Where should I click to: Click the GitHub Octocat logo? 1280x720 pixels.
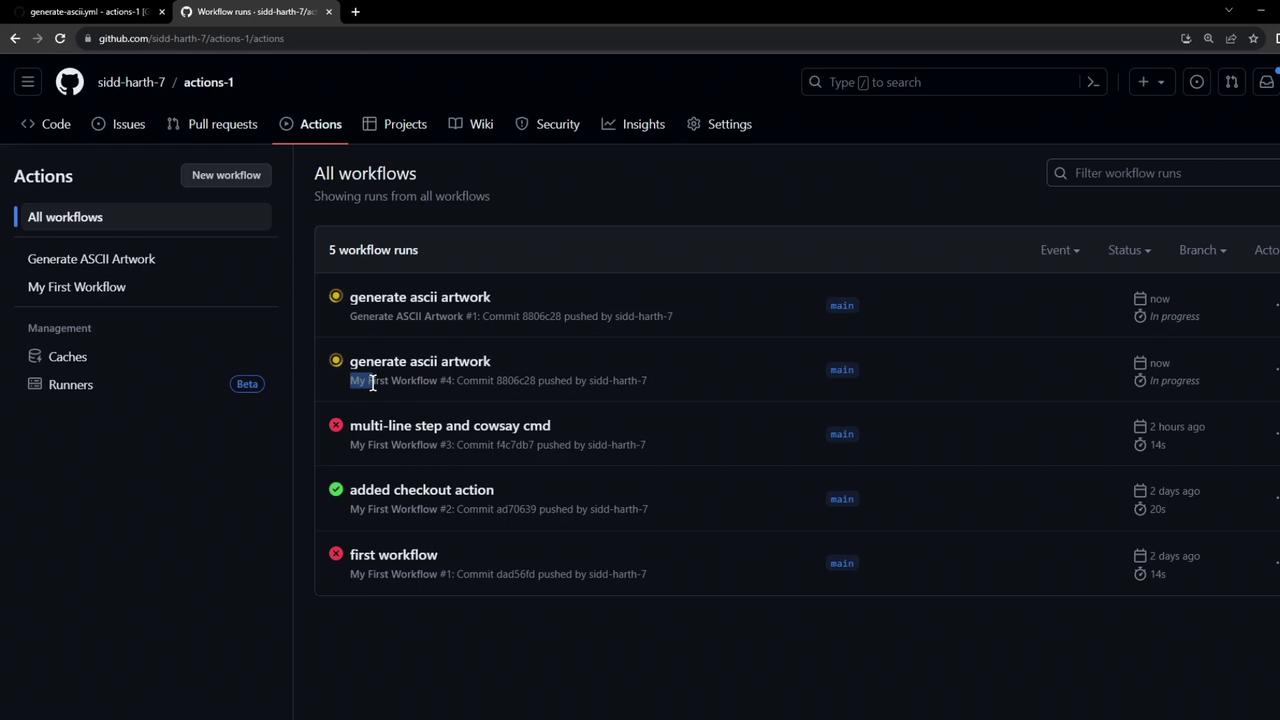pyautogui.click(x=69, y=82)
